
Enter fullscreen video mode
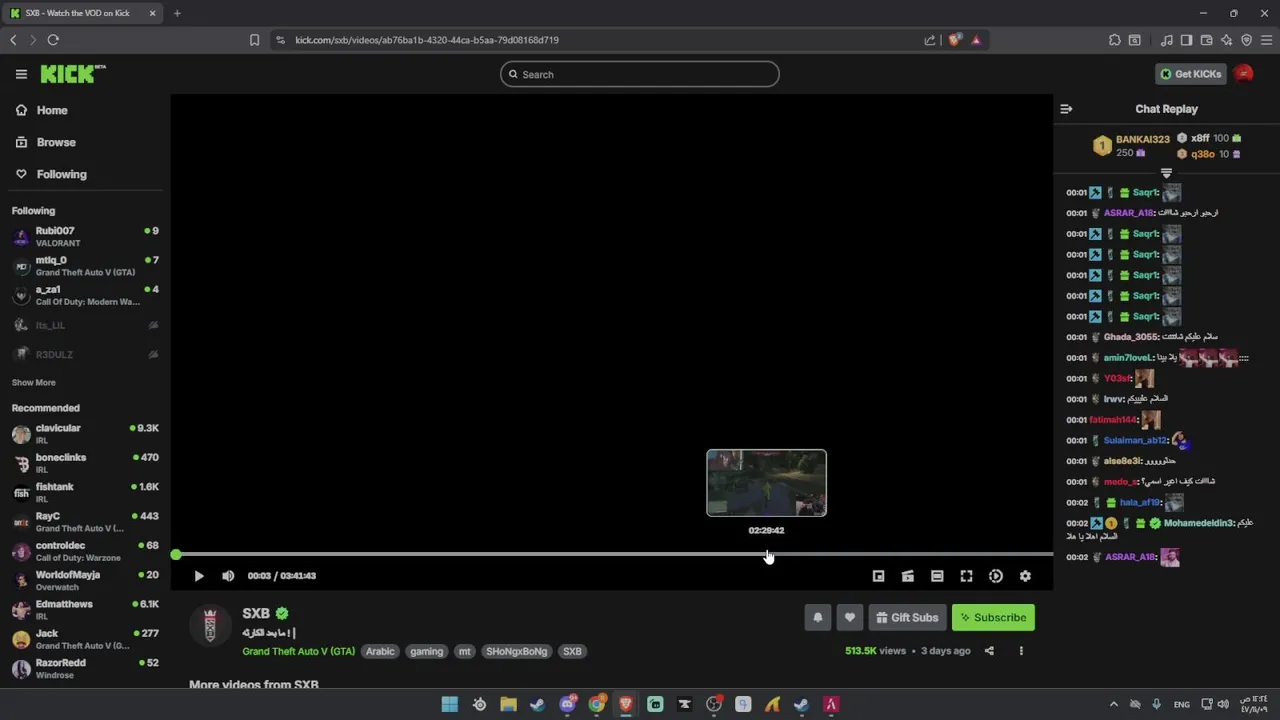click(x=966, y=576)
